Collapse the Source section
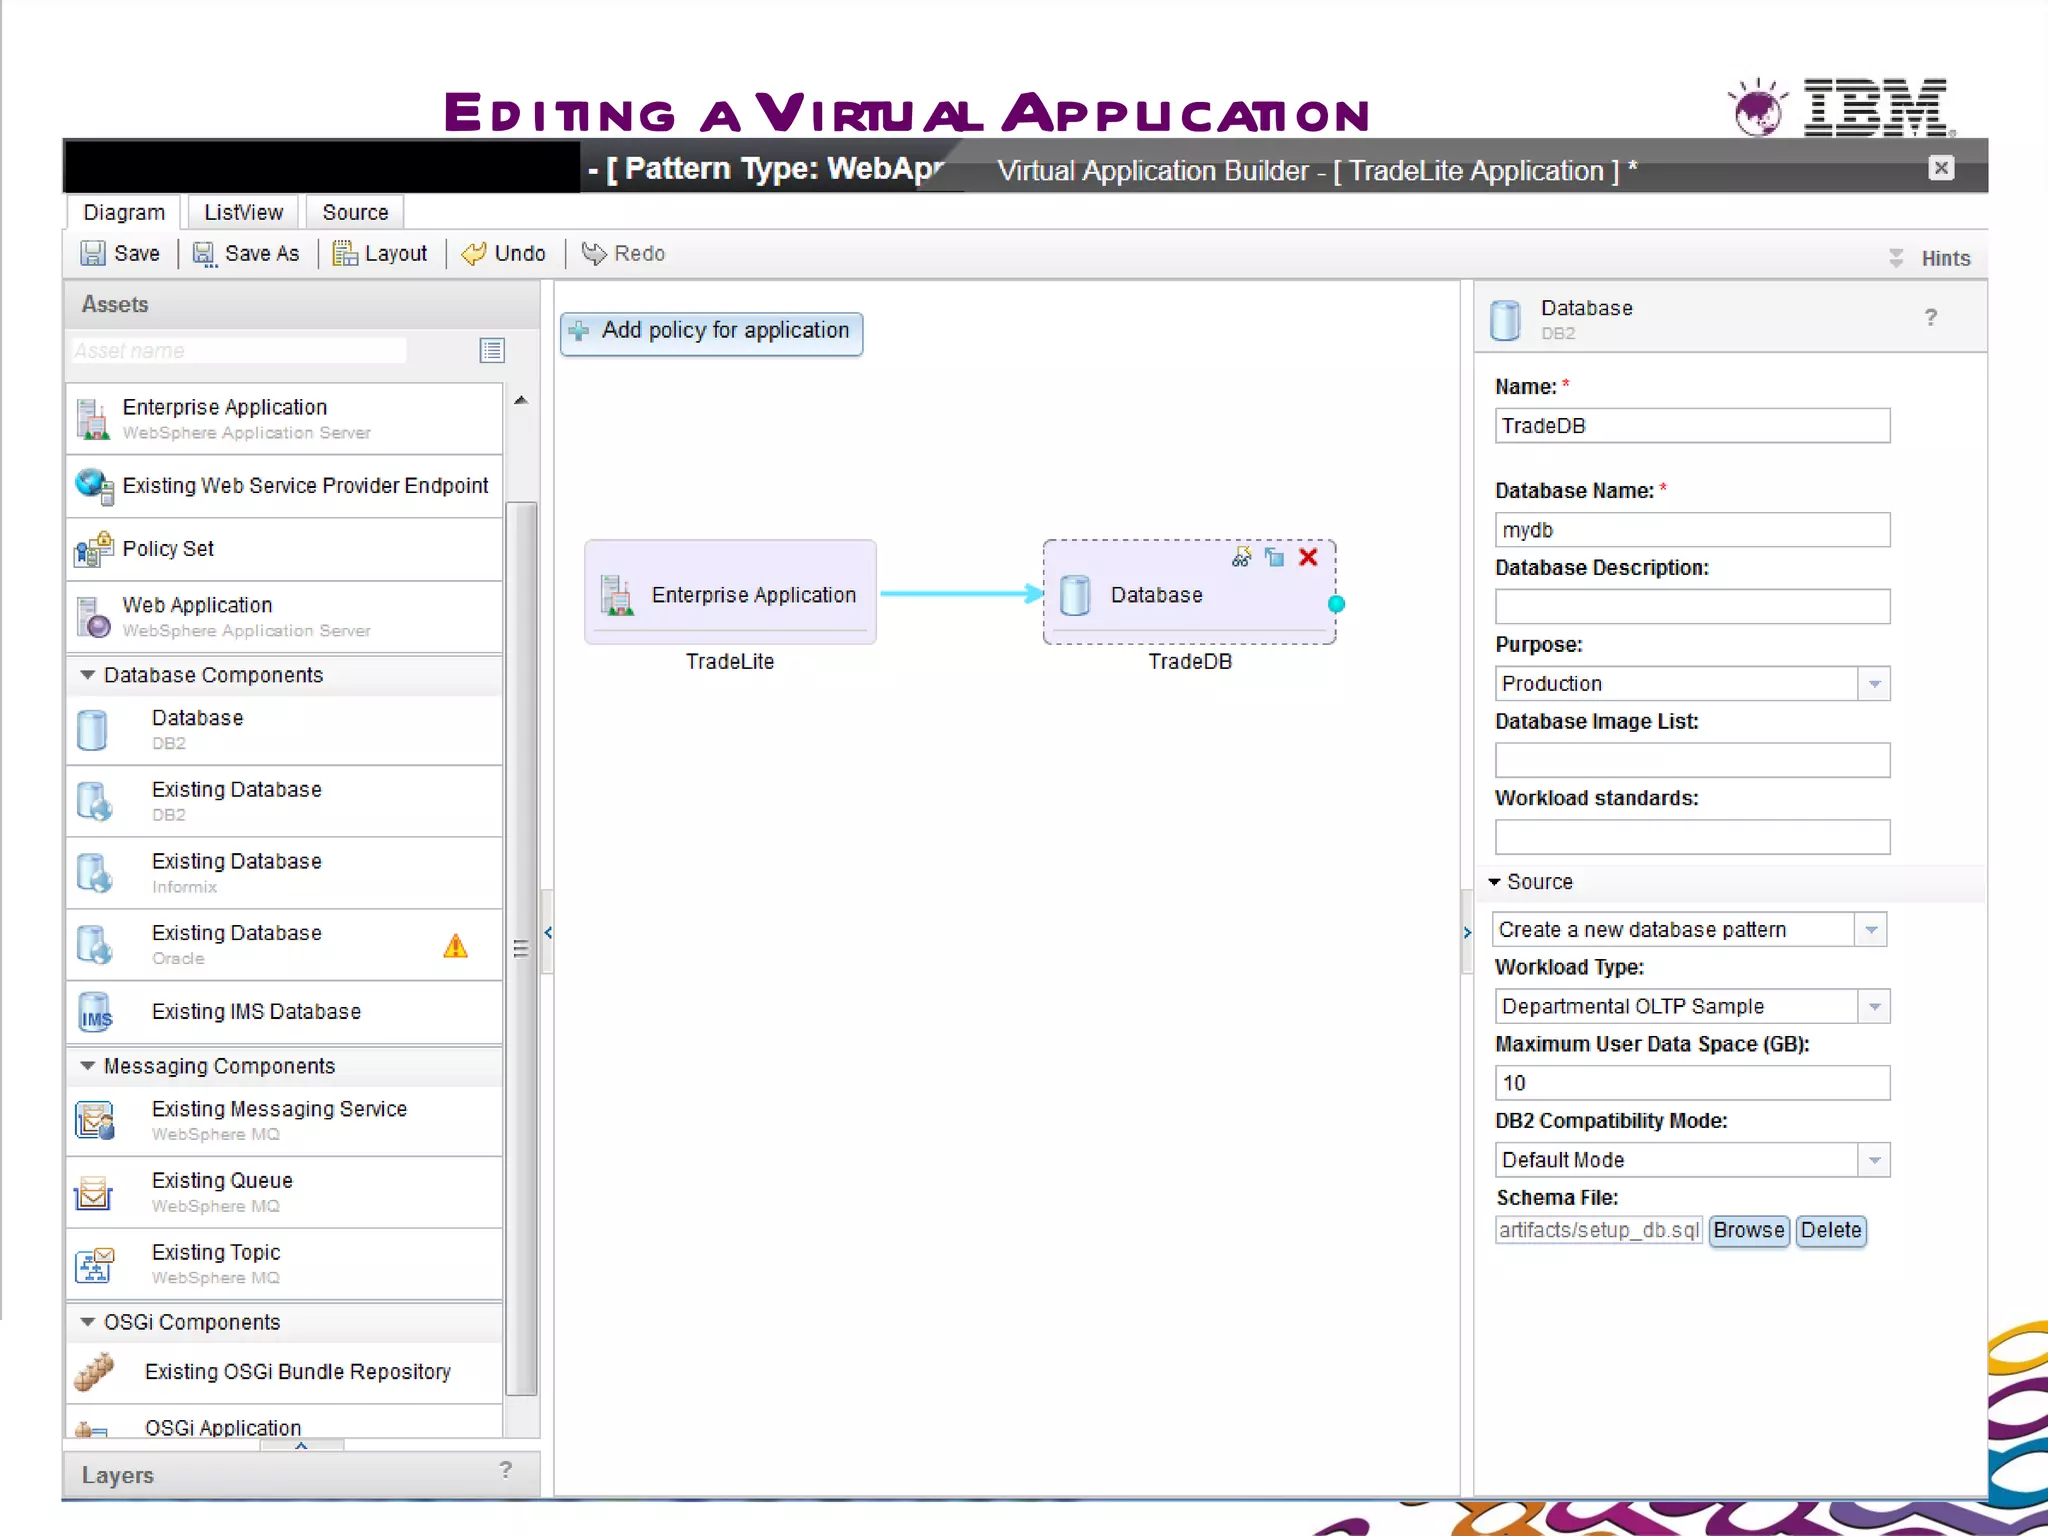2048x1536 pixels. [x=1494, y=882]
